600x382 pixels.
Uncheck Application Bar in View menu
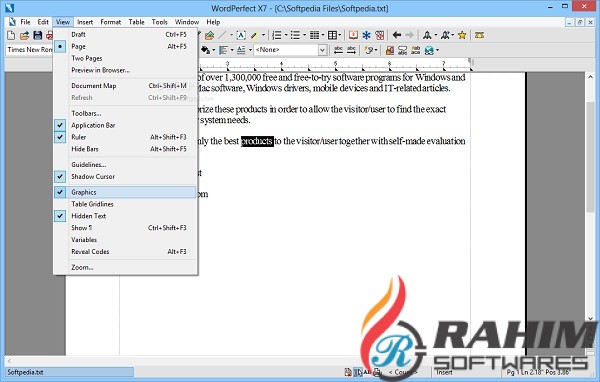[x=125, y=125]
